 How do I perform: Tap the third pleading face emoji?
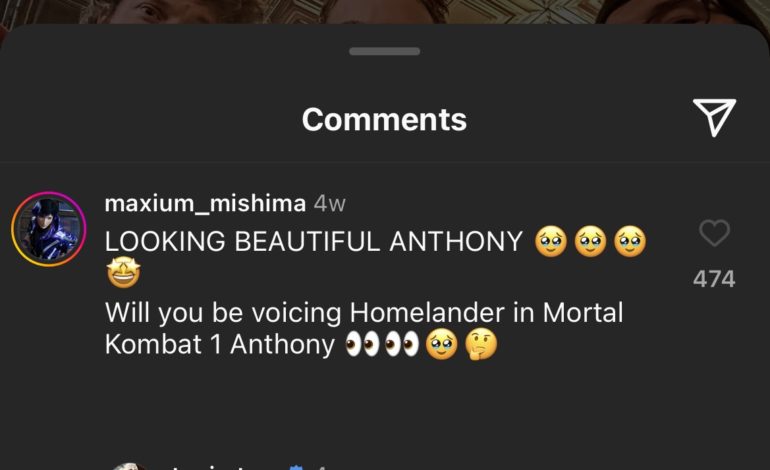click(x=630, y=241)
